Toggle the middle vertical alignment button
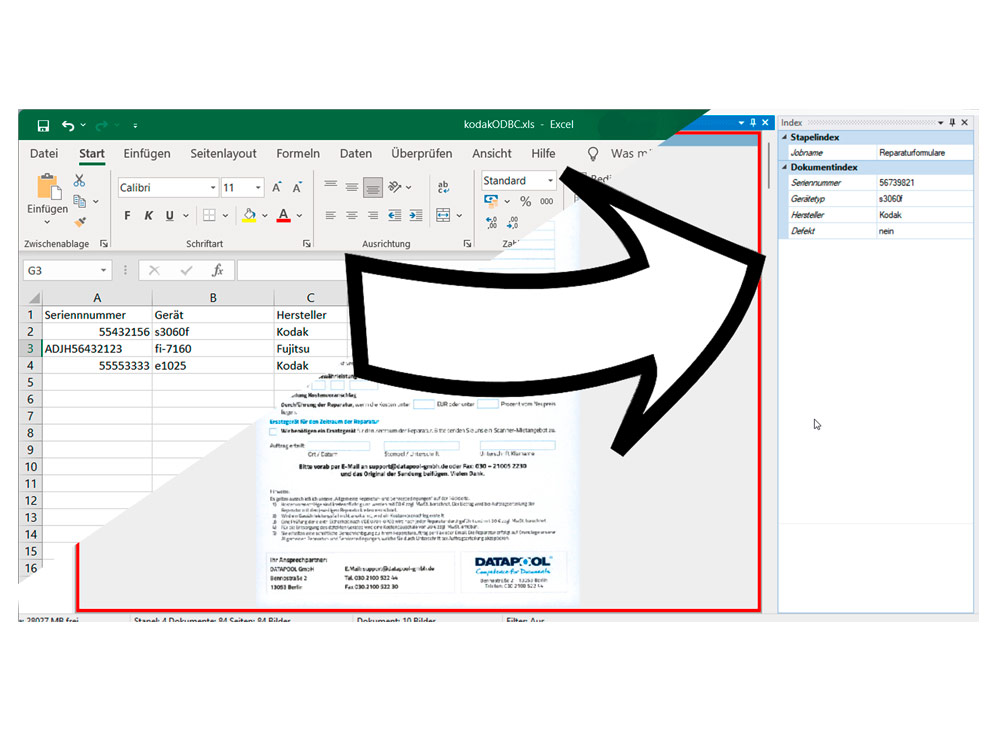Viewport: 1000px width, 729px height. pyautogui.click(x=351, y=187)
